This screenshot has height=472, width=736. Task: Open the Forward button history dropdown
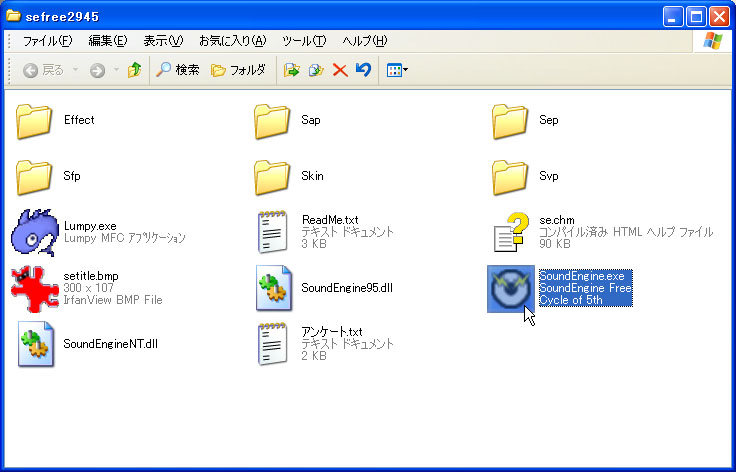tap(116, 70)
